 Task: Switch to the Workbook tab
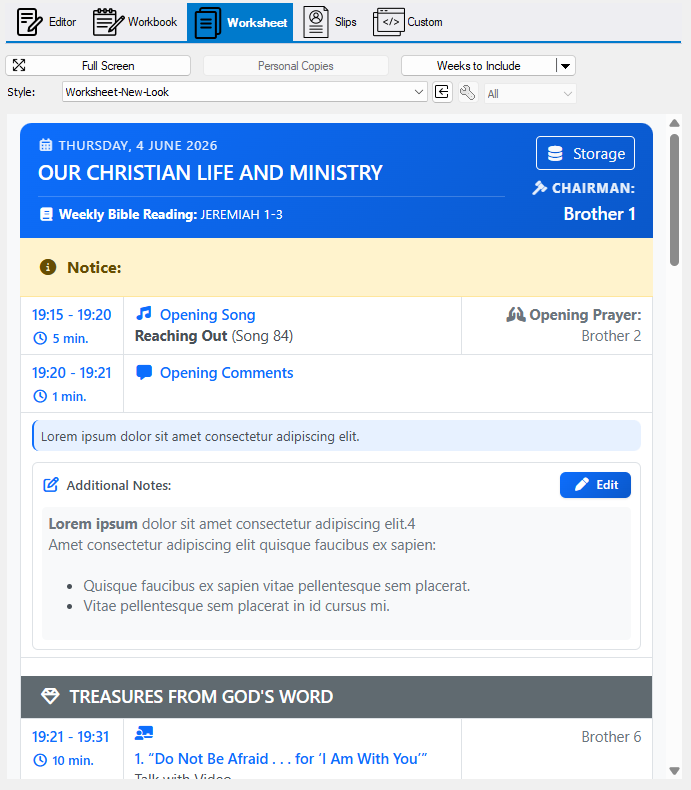point(135,22)
